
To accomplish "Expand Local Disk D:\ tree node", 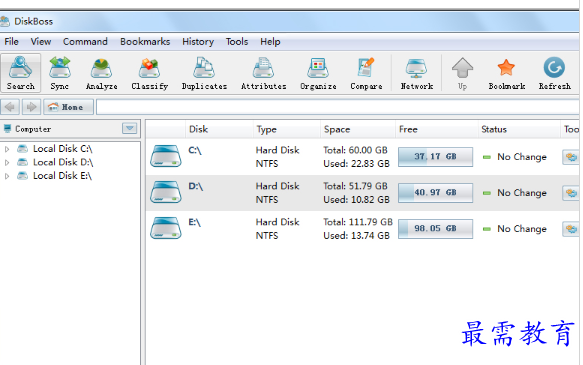I will pos(7,162).
